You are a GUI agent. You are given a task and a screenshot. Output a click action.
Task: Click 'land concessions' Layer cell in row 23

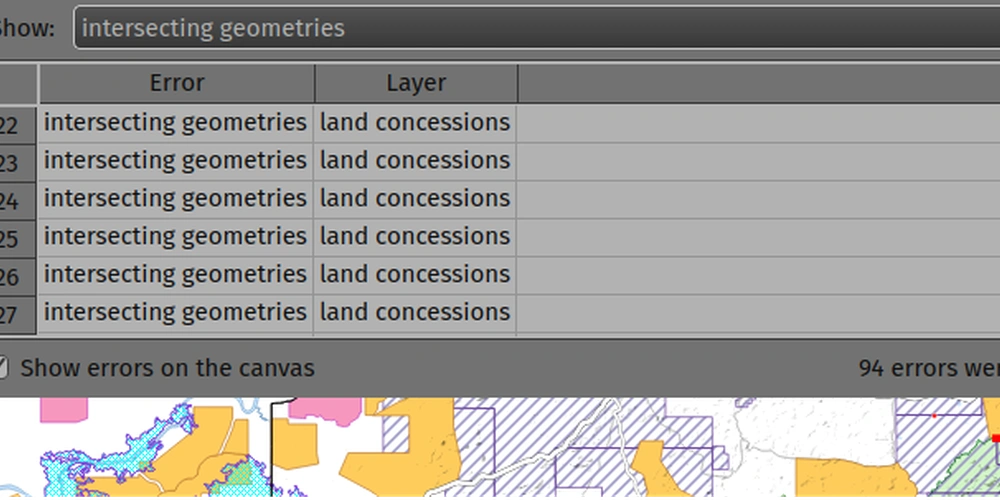coord(415,161)
